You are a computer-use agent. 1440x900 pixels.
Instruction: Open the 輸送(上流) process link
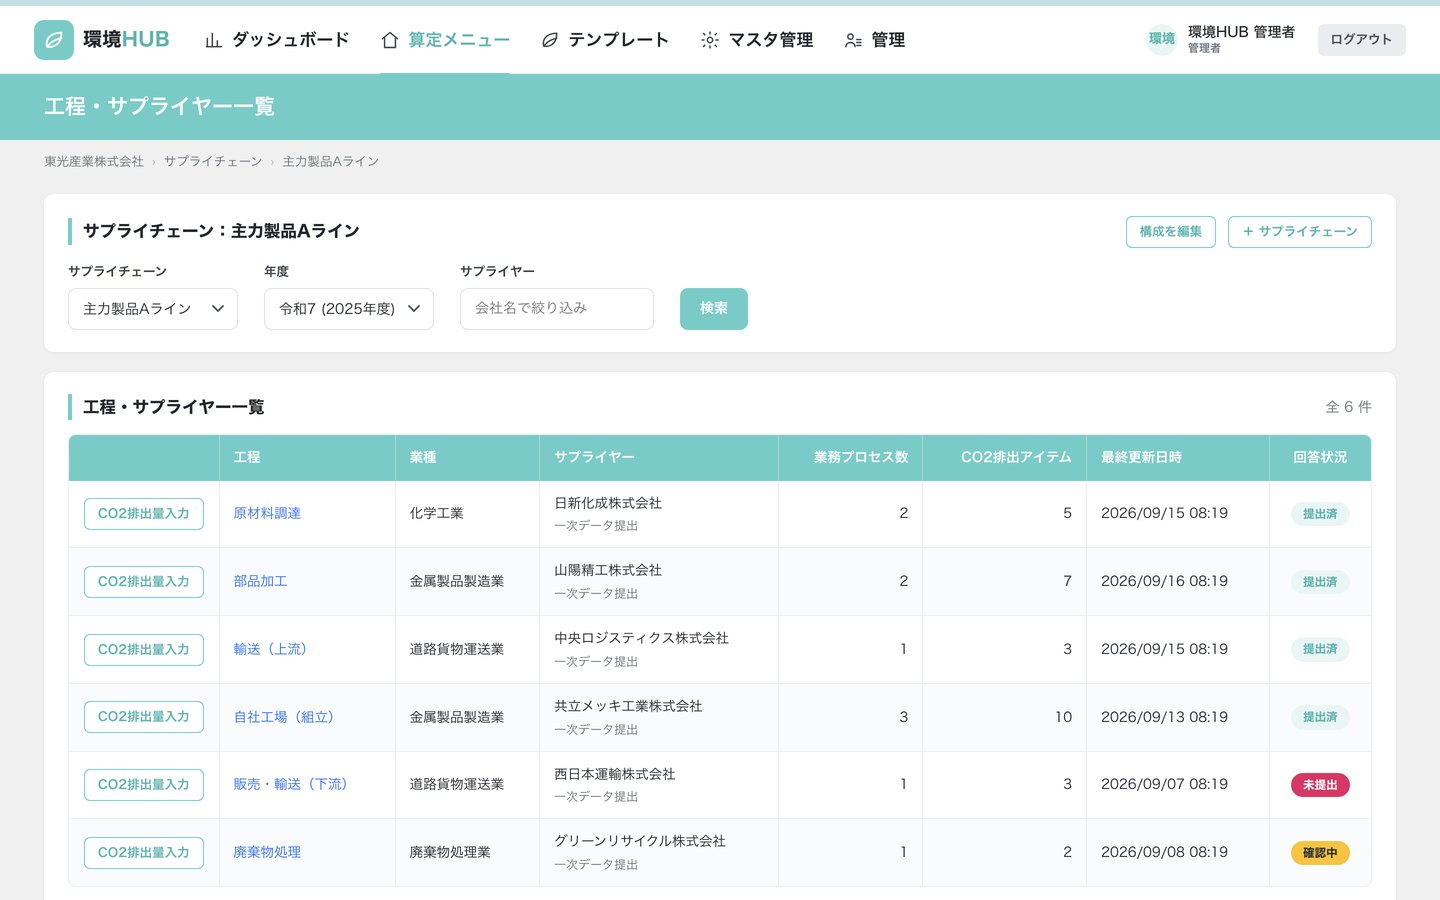pos(270,650)
